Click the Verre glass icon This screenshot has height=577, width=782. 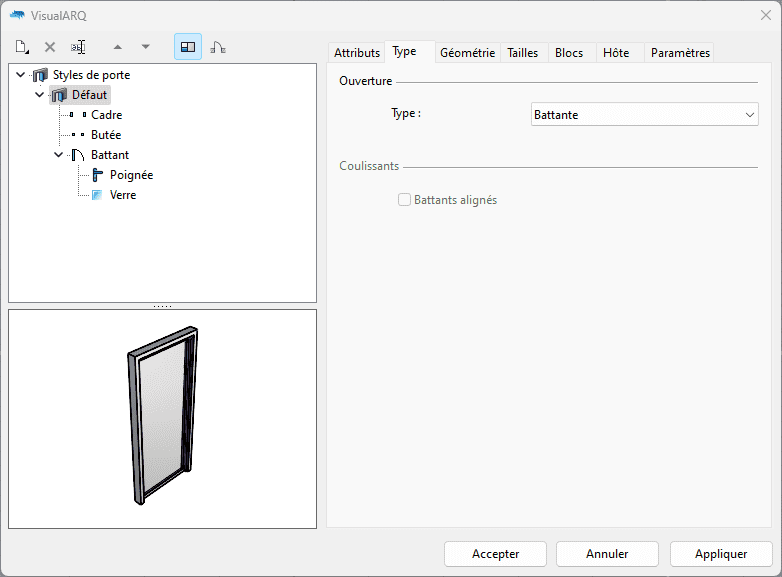tap(97, 194)
